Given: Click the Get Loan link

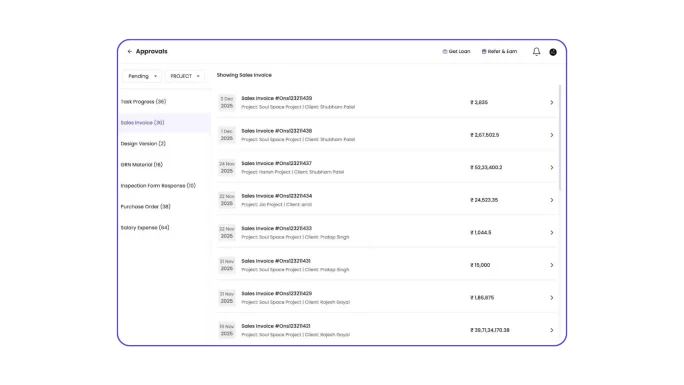Looking at the screenshot, I should 456,51.
